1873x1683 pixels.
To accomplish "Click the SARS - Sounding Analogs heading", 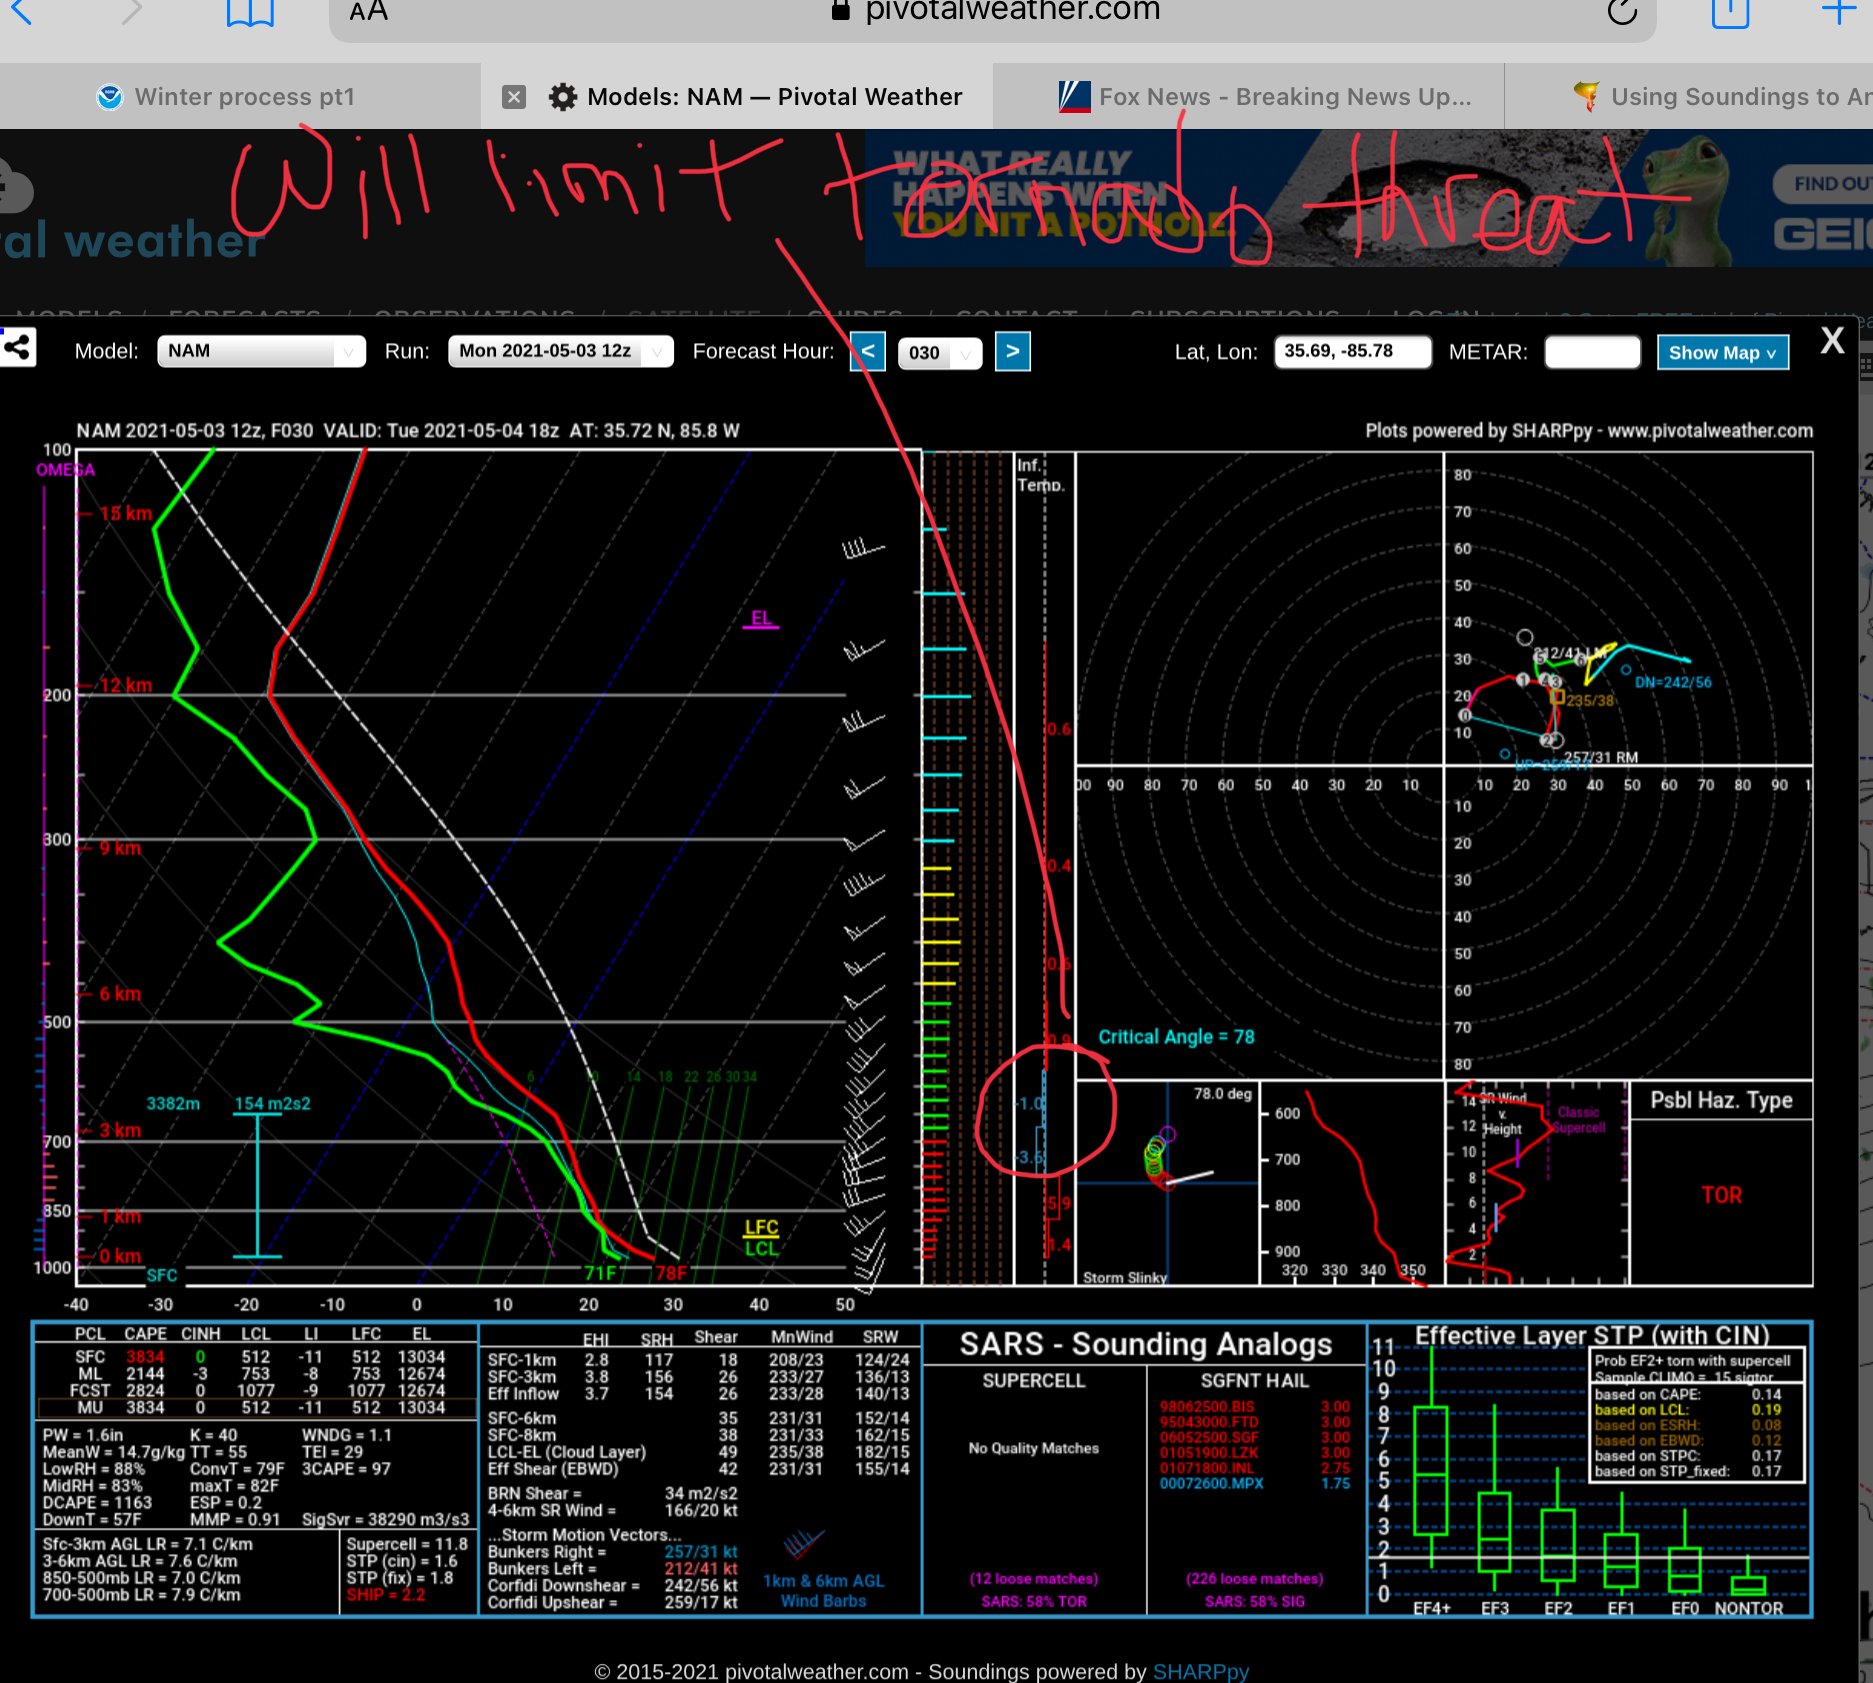I will click(x=1146, y=1344).
